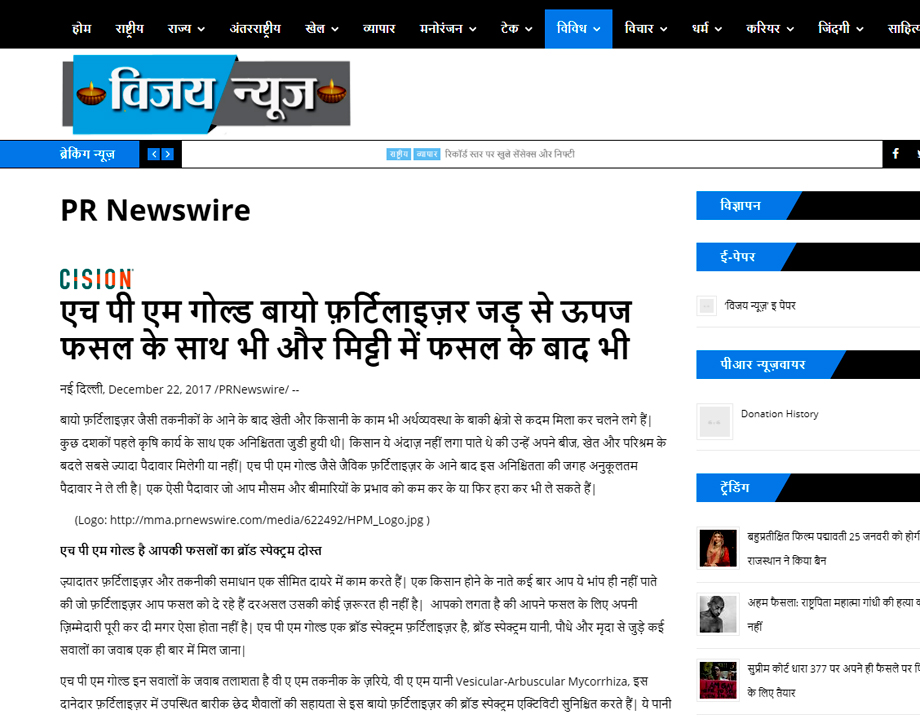Expand the जिंदगी dropdown menu
This screenshot has height=717, width=920.
pos(840,28)
